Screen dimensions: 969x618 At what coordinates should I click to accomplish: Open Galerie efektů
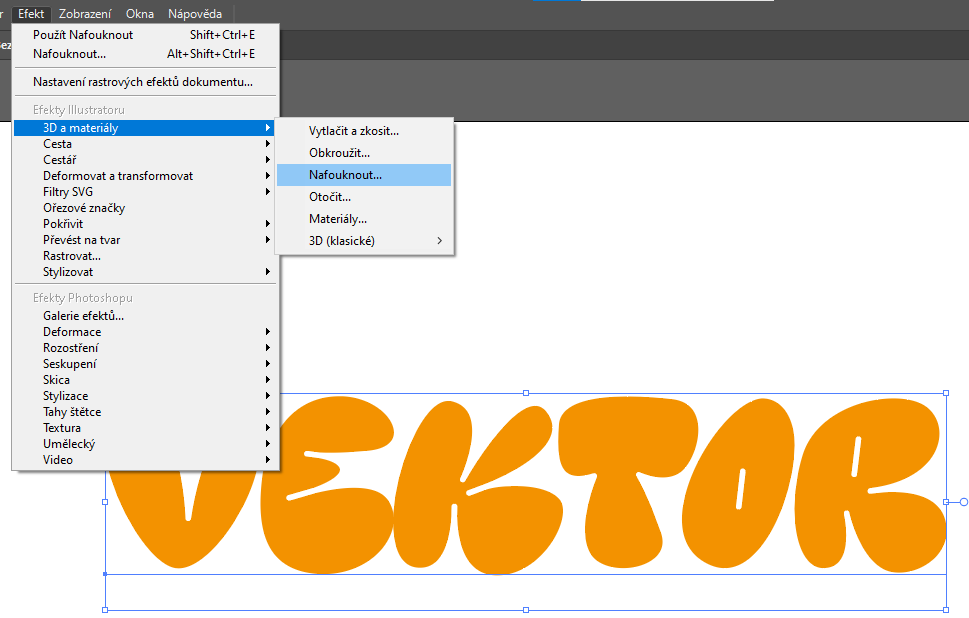pyautogui.click(x=83, y=316)
